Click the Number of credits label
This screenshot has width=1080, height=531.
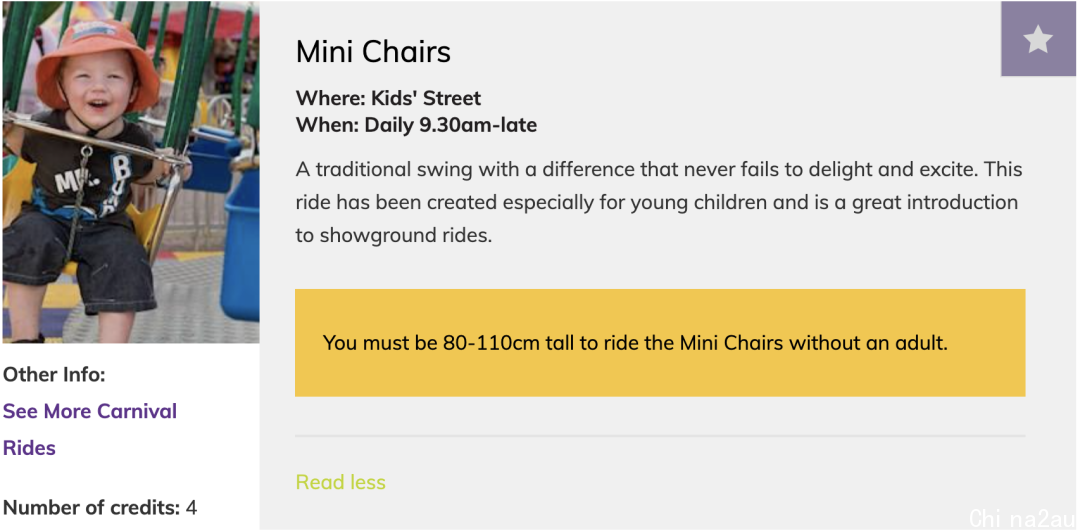92,508
